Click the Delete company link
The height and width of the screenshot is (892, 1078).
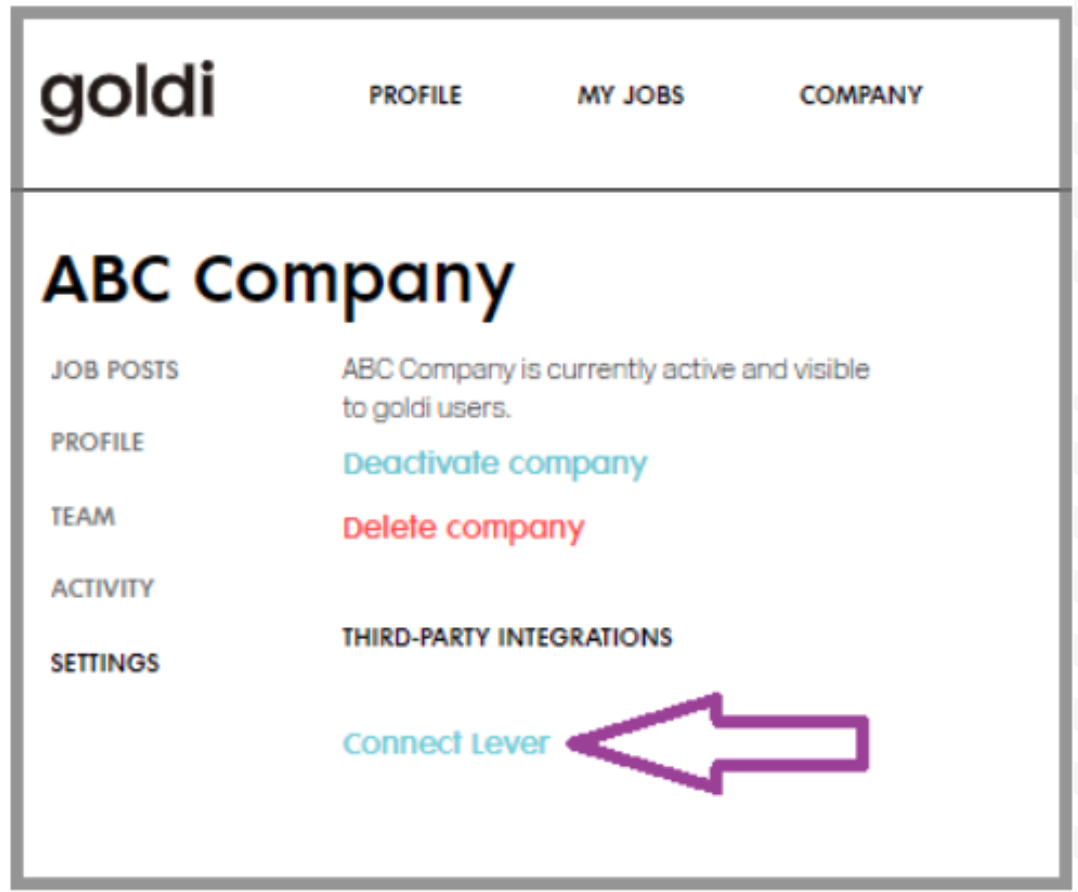[465, 527]
